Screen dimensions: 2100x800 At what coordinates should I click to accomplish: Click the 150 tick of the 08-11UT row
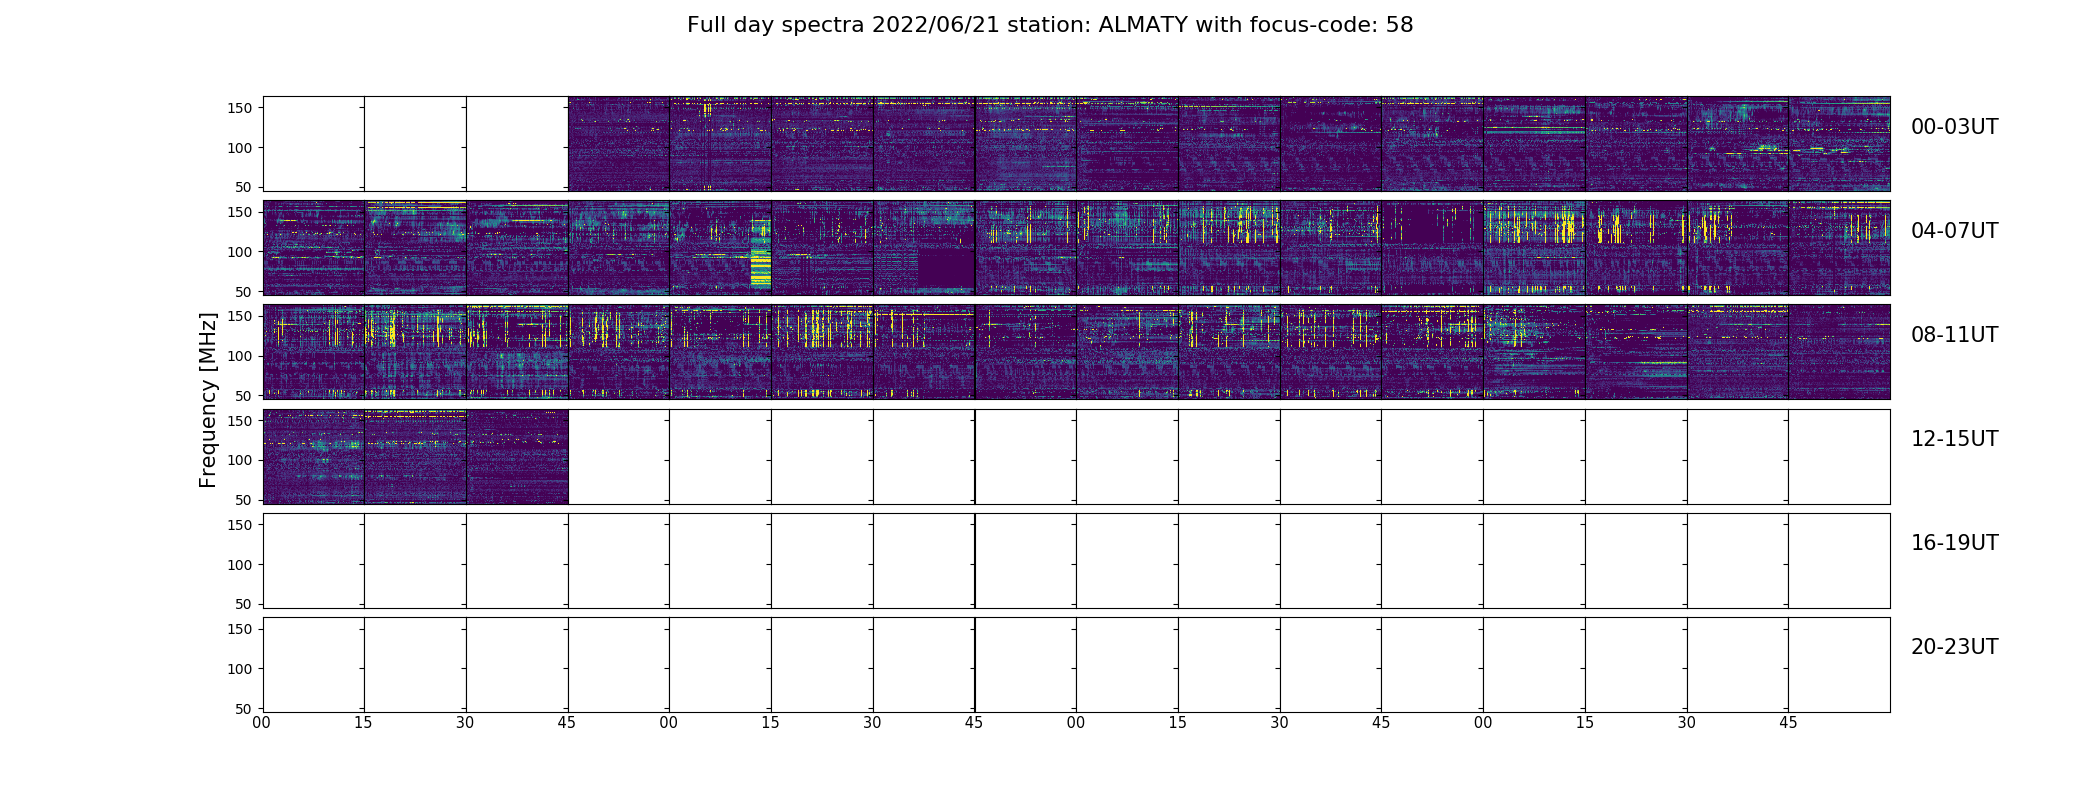tap(238, 316)
